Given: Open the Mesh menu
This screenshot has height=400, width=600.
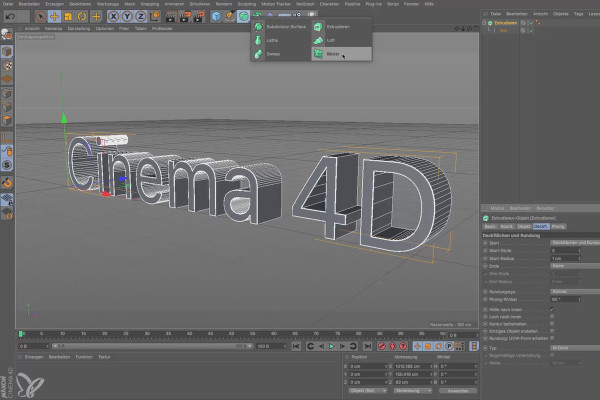Looking at the screenshot, I should 130,4.
